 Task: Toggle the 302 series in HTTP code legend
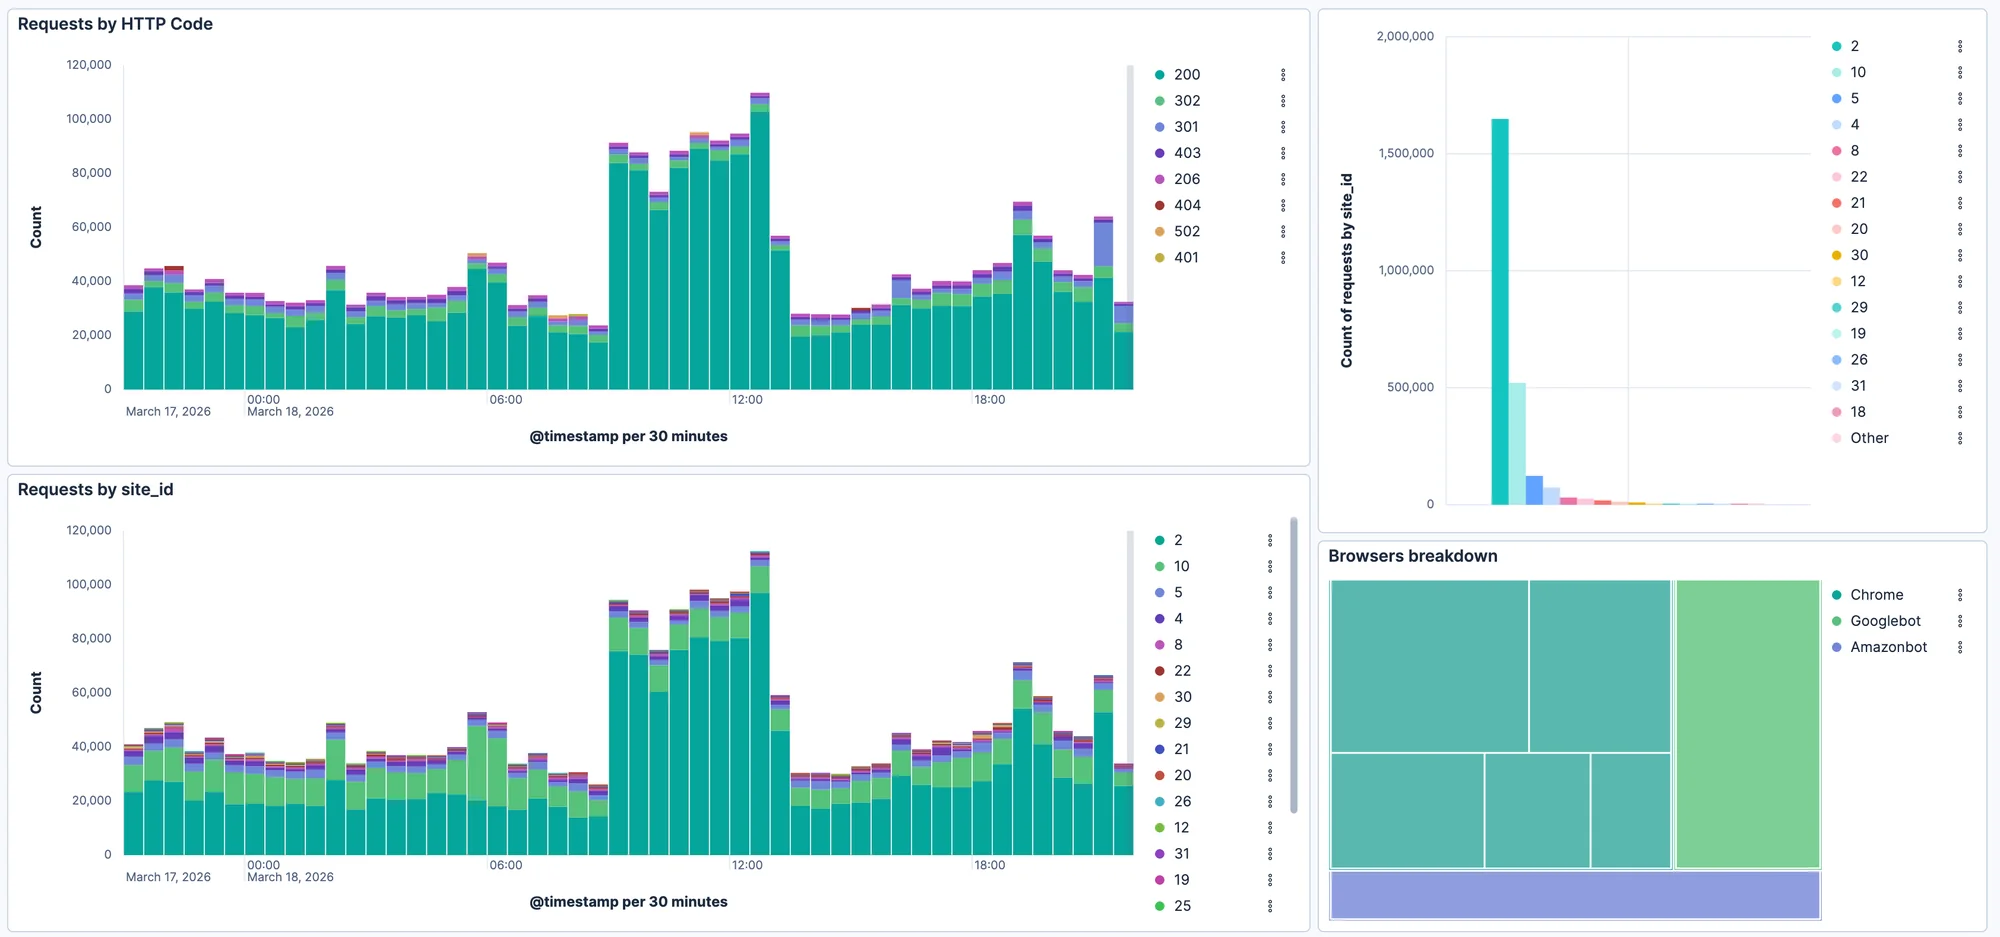coord(1186,101)
